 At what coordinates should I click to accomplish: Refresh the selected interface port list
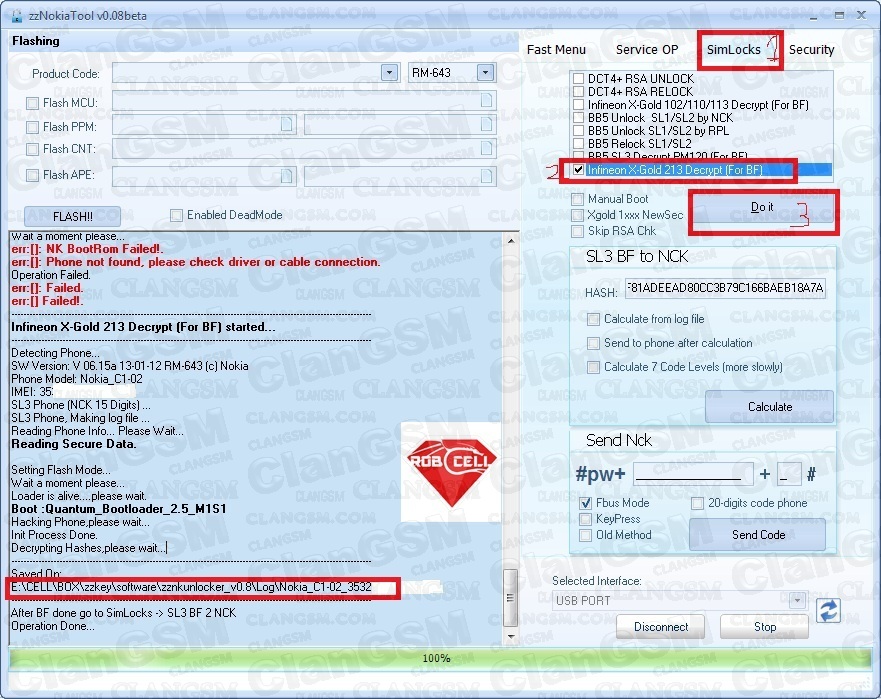(x=828, y=611)
